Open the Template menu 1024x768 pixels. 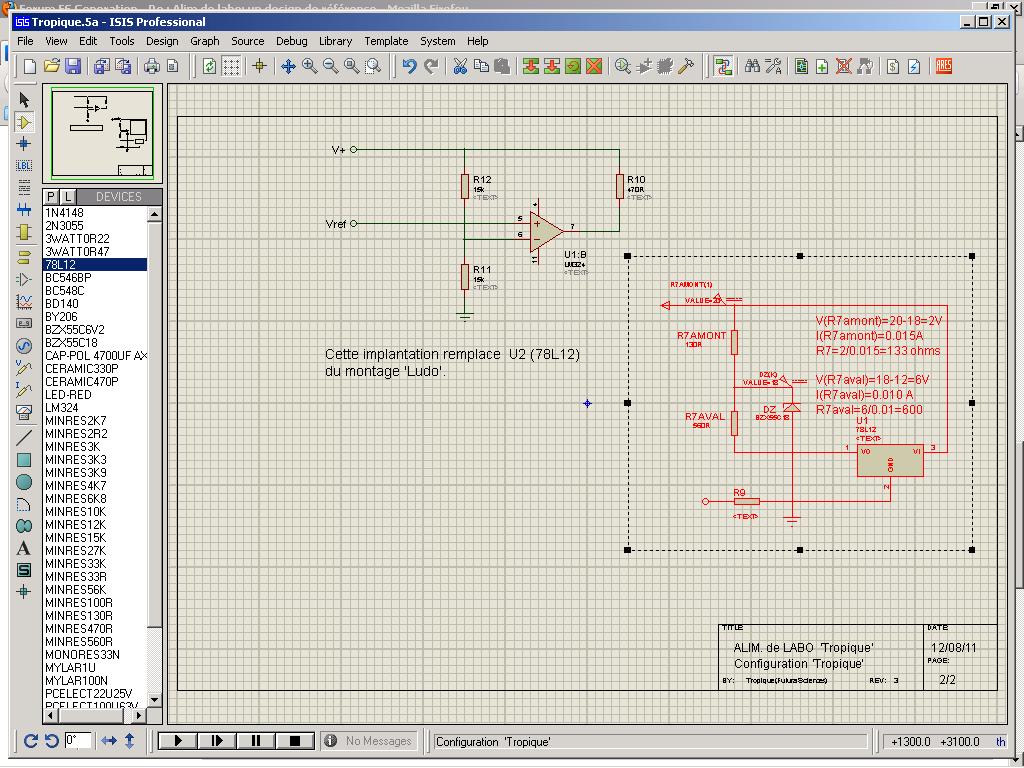[386, 41]
